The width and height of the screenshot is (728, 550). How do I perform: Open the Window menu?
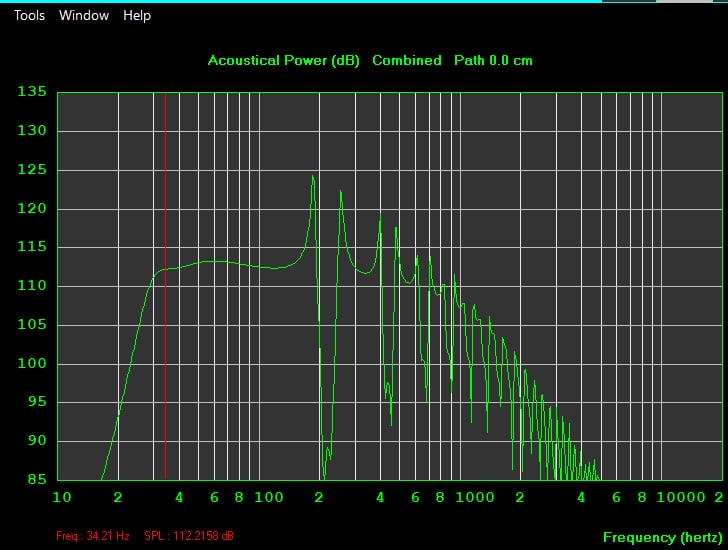point(84,15)
